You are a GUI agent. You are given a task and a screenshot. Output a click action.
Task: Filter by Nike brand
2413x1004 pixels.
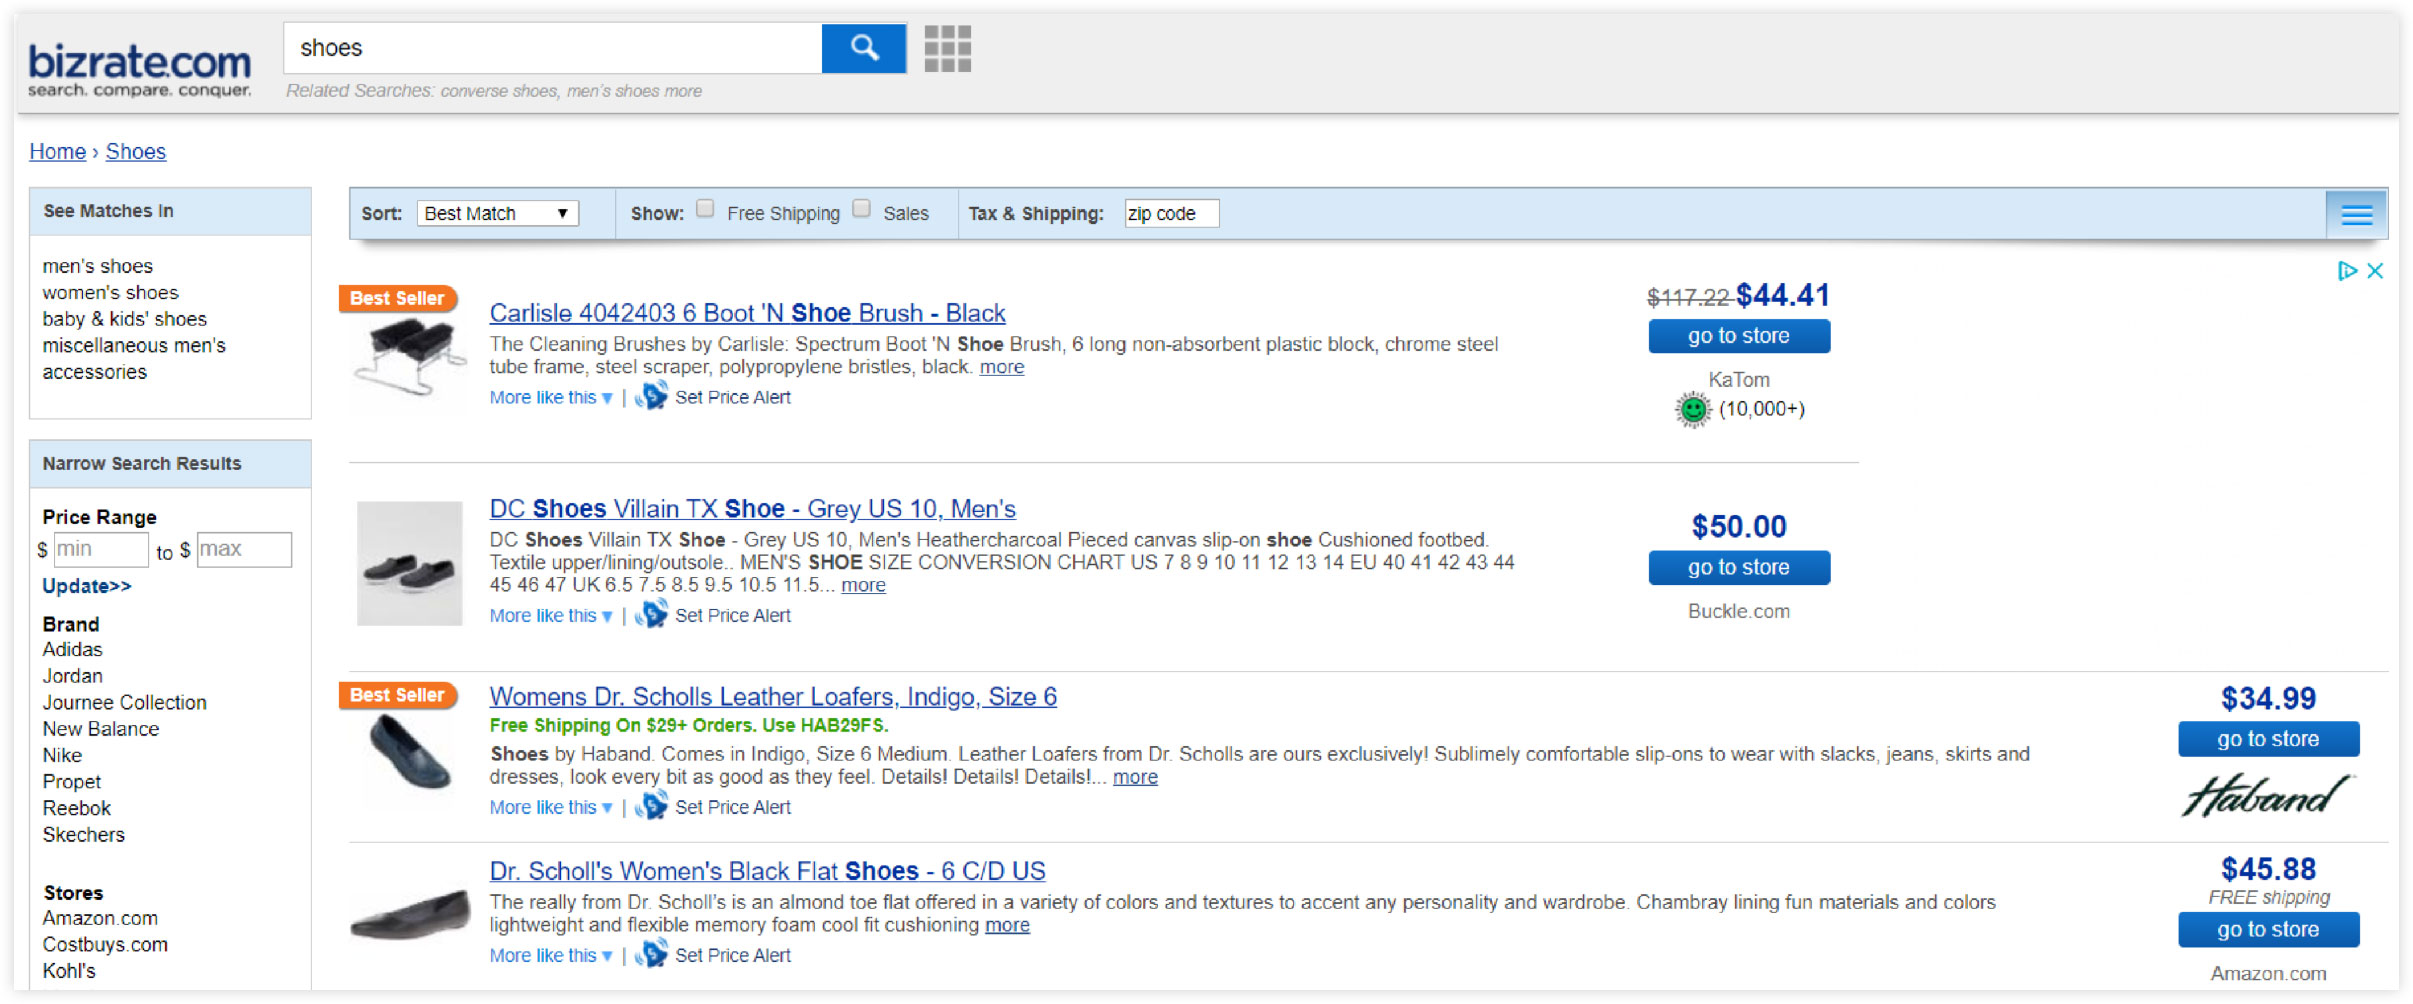(62, 755)
